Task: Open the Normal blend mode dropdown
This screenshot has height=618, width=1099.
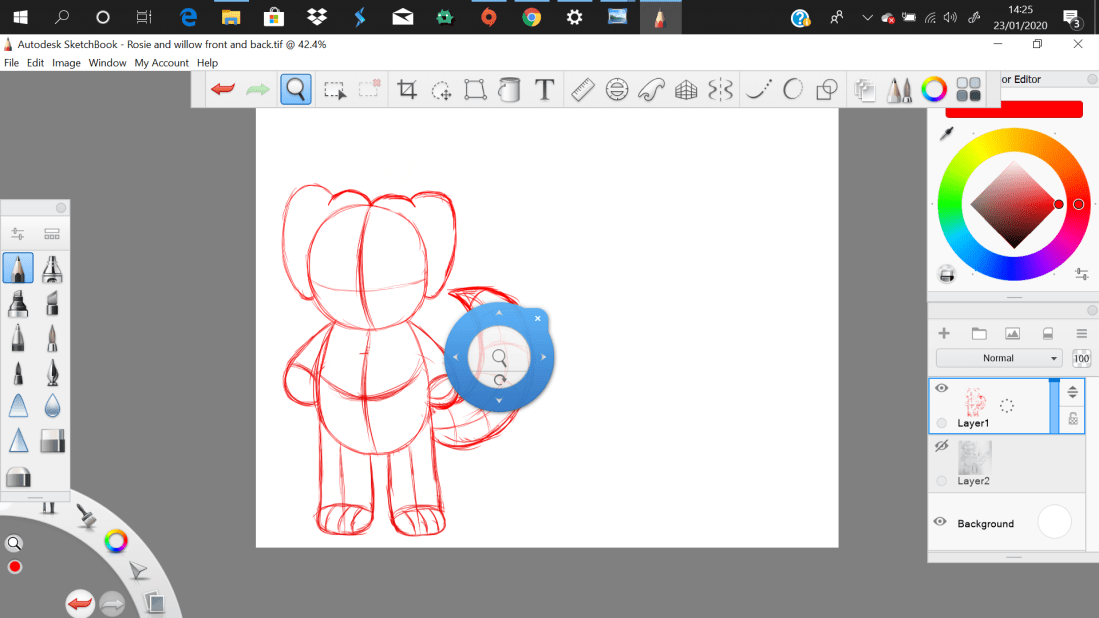Action: 999,358
